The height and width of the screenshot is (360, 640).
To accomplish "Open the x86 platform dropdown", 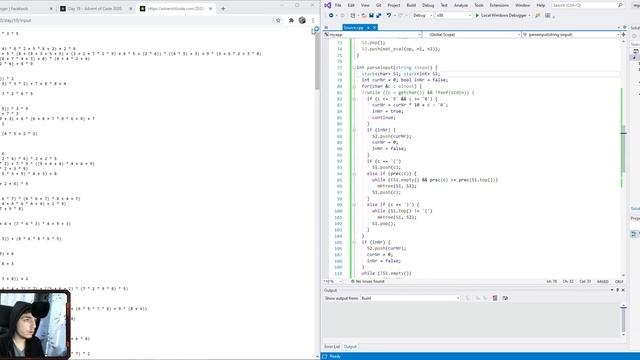I will click(453, 15).
